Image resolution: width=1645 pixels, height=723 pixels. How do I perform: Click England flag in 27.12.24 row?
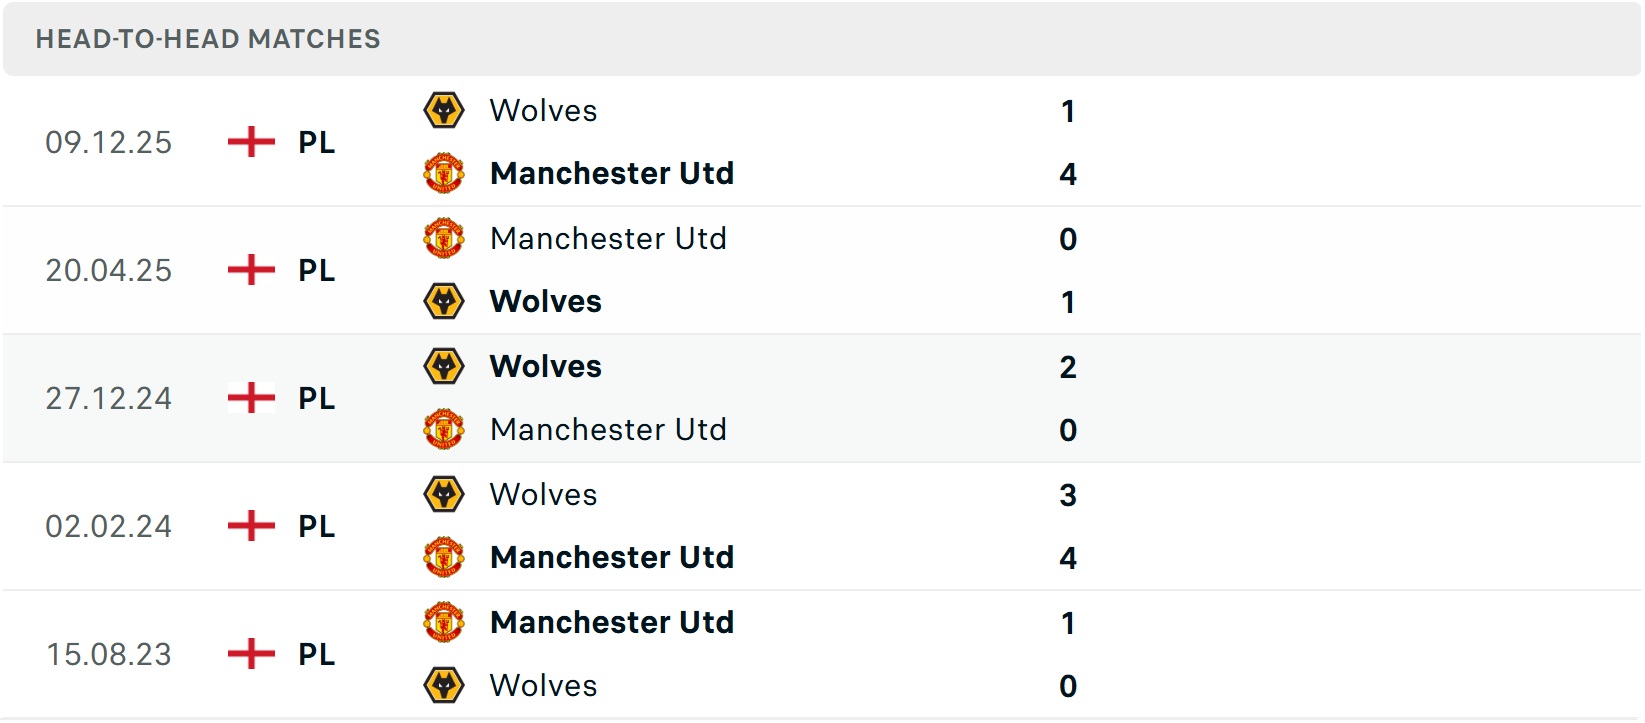251,398
